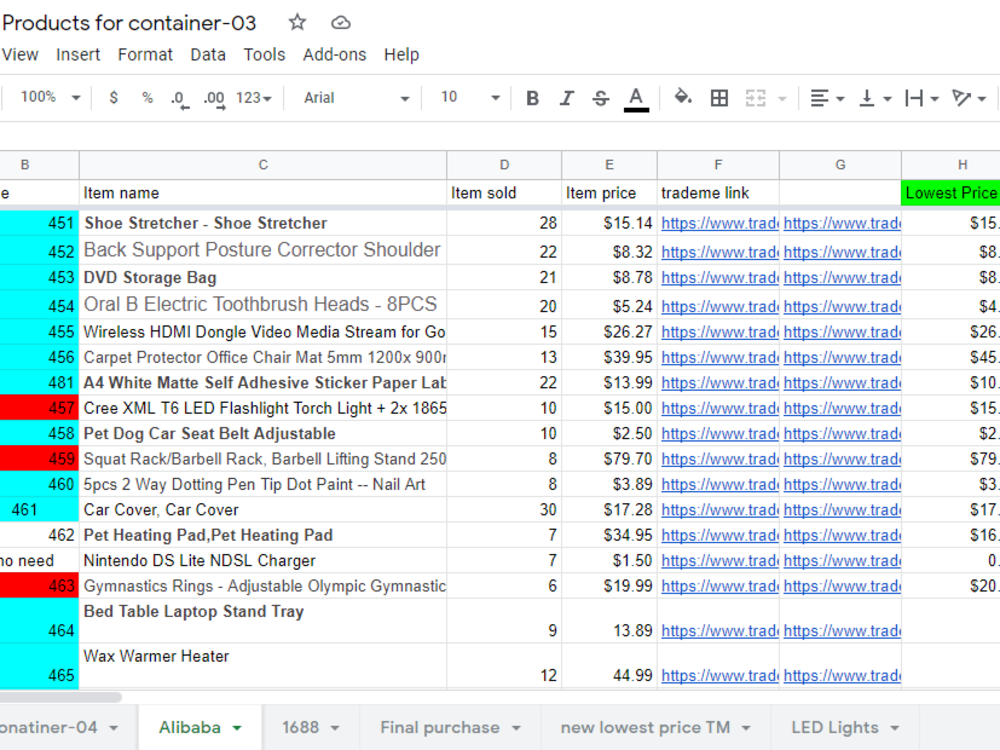This screenshot has height=750, width=1000.
Task: Star the Products for container-03 document
Action: (297, 23)
